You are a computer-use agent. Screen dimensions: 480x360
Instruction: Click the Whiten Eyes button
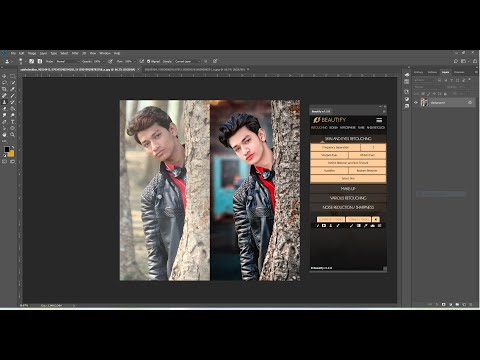[x=367, y=155]
